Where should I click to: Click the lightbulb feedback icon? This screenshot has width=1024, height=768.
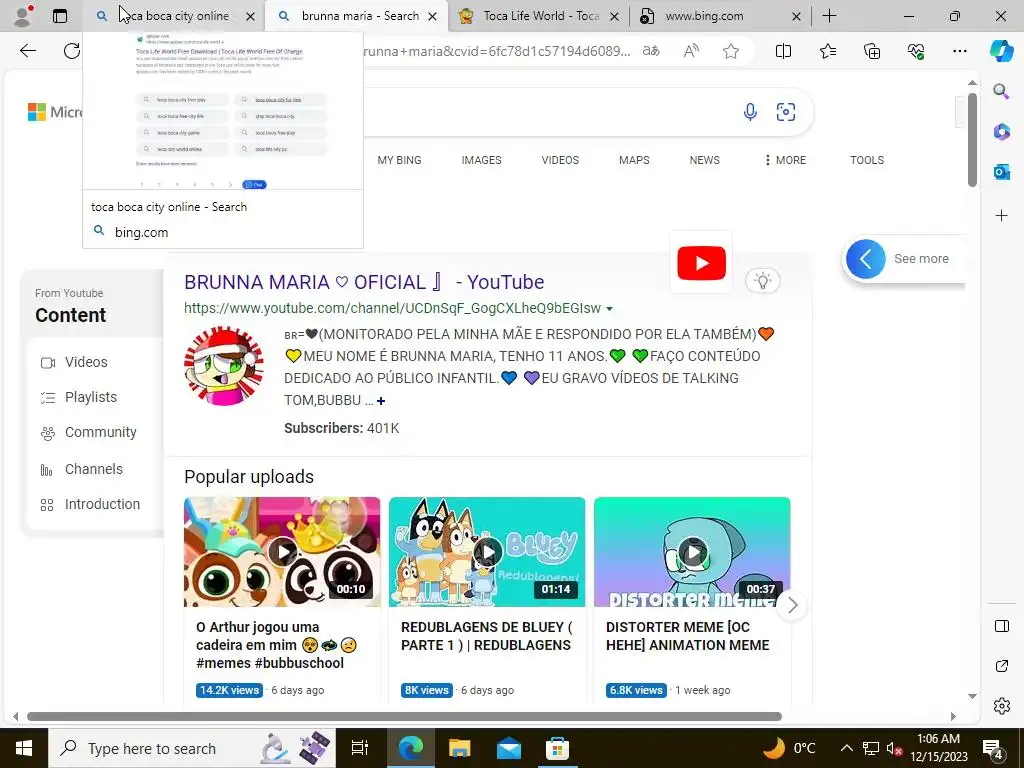pos(762,281)
